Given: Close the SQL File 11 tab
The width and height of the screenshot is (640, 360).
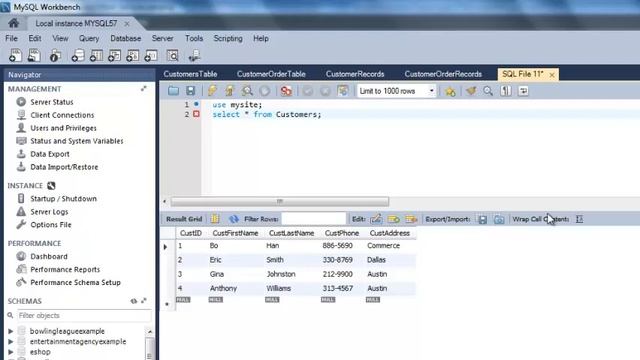Looking at the screenshot, I should tap(552, 75).
